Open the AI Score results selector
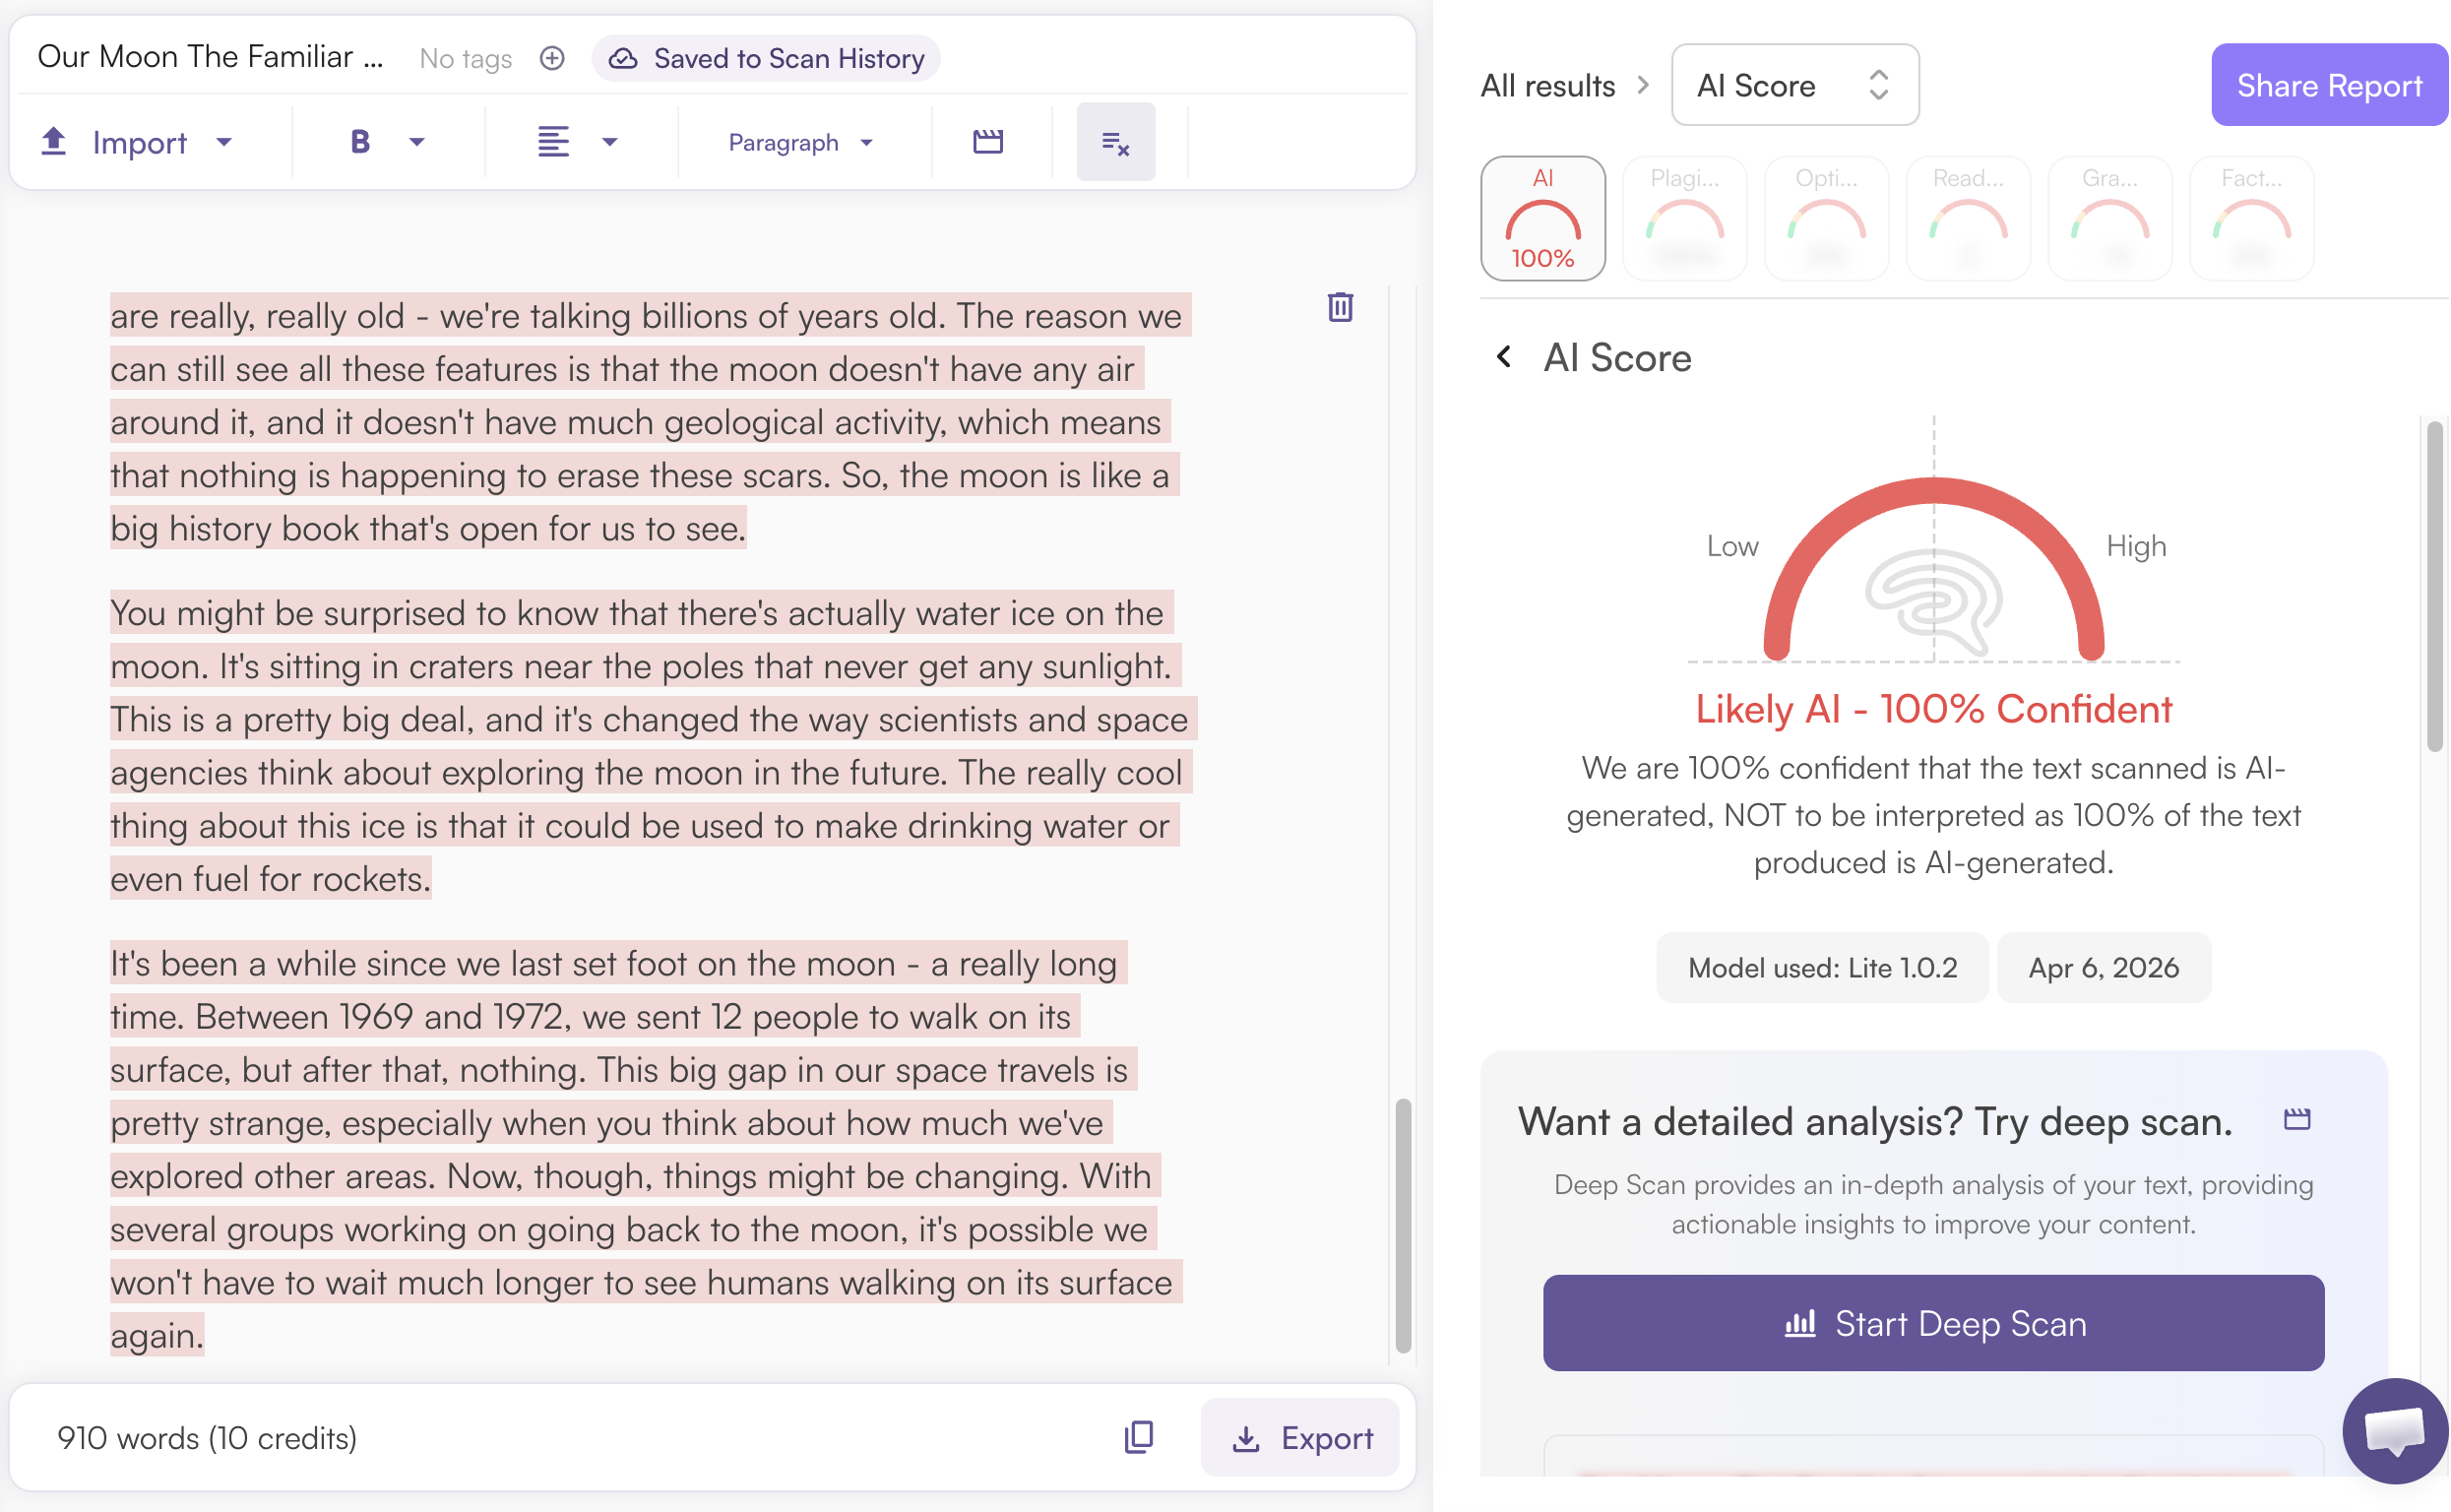Image resolution: width=2451 pixels, height=1512 pixels. [1794, 85]
